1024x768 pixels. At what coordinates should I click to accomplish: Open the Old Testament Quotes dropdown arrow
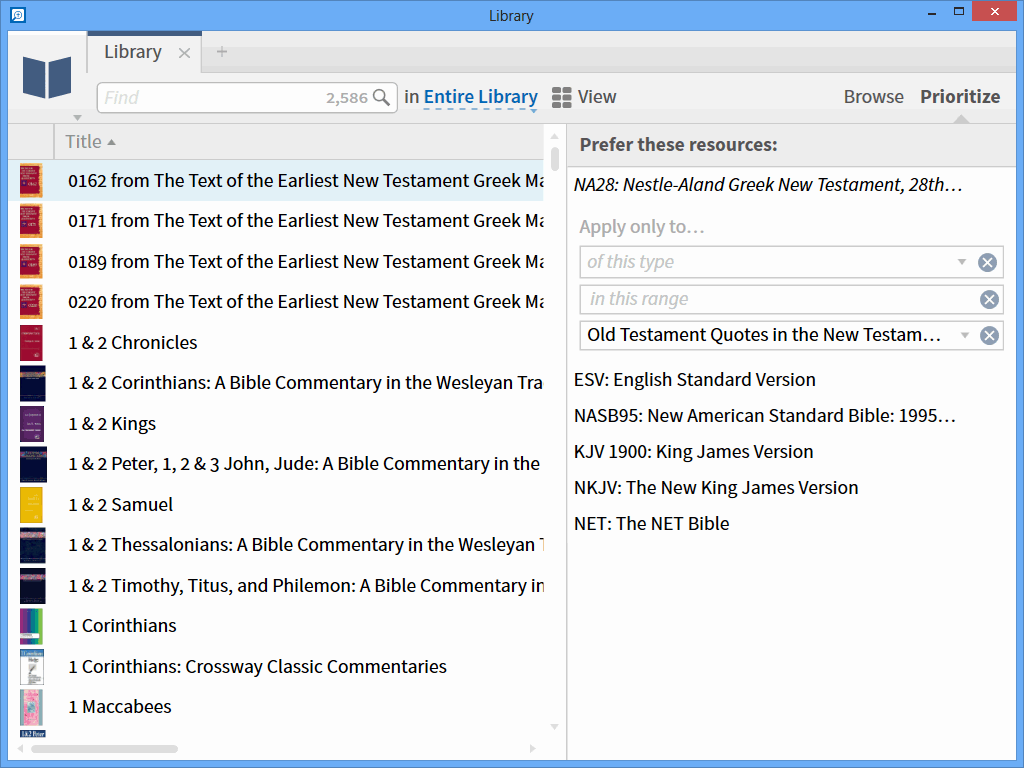tap(965, 336)
